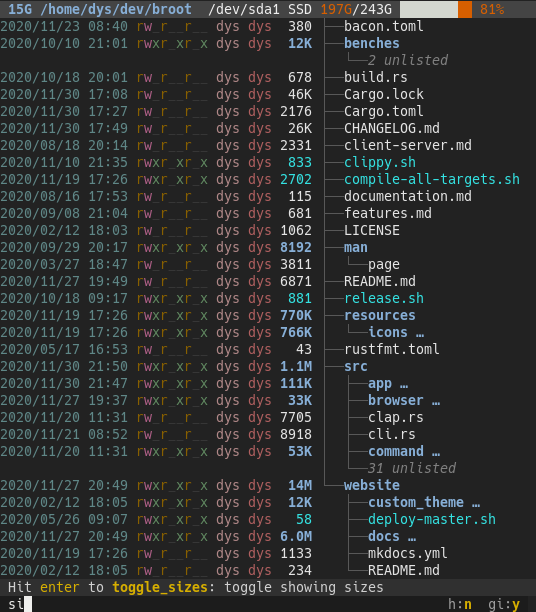Click the 197G/243G usage figure
536x612 pixels.
[x=356, y=9]
